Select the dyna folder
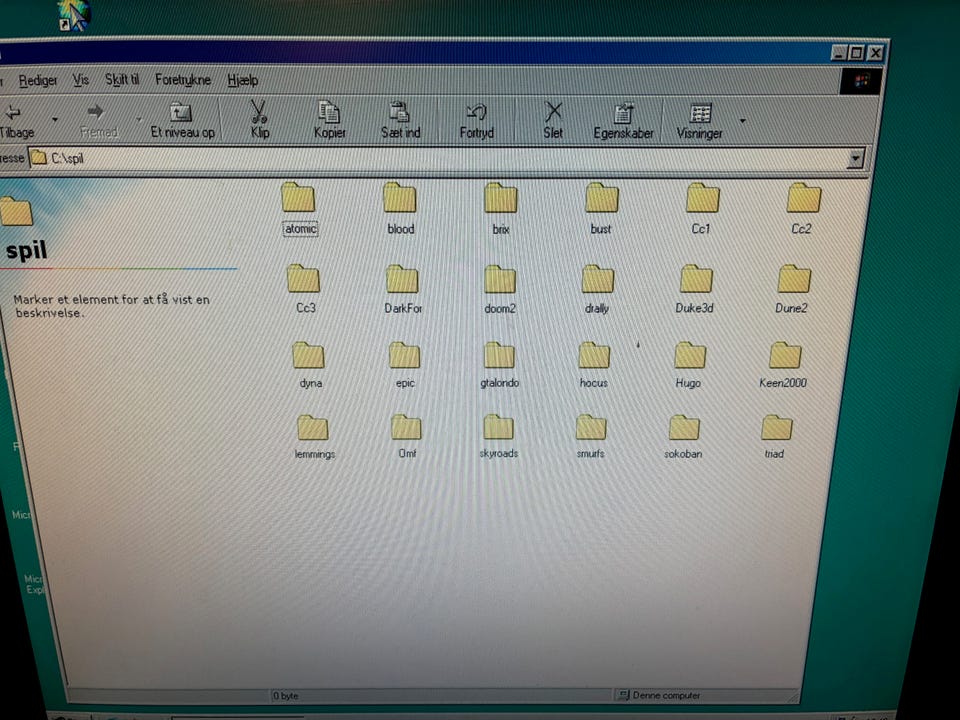Screen dimensions: 960x720 [x=309, y=366]
